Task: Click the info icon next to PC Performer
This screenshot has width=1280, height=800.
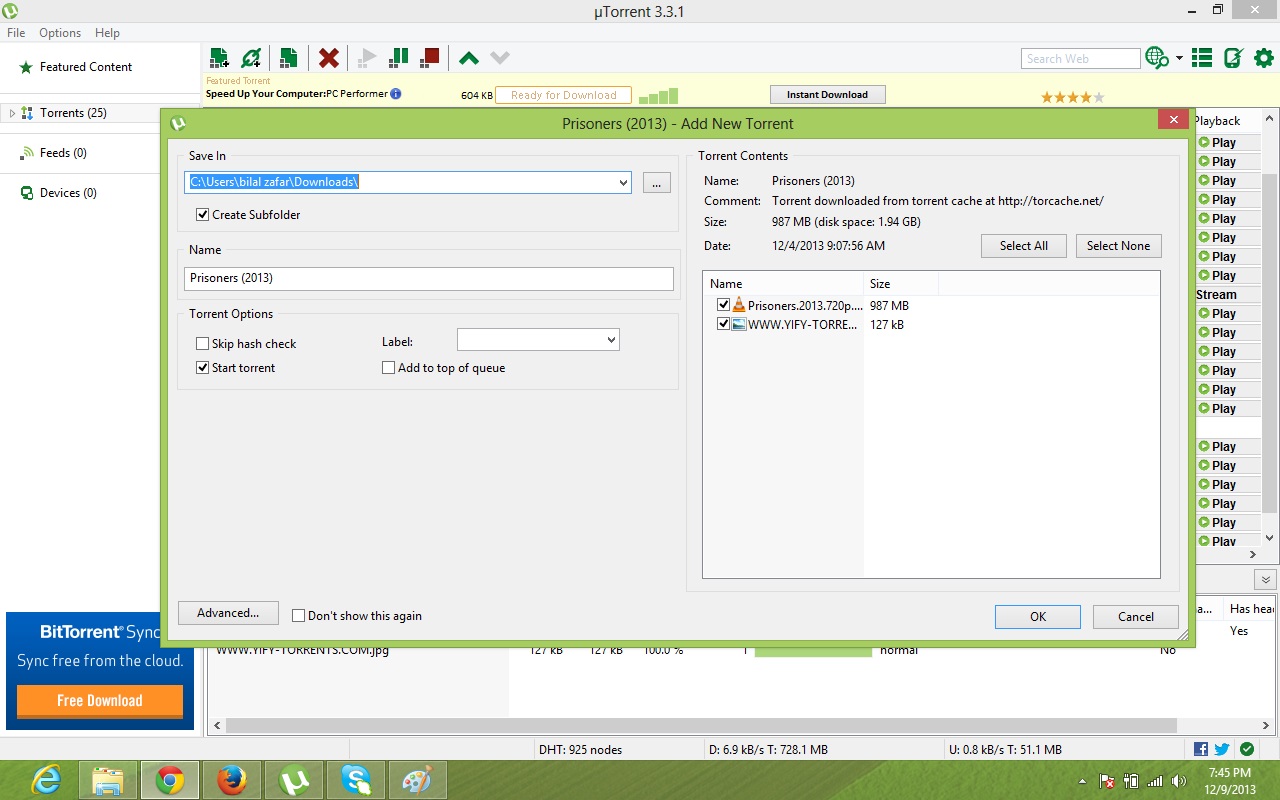Action: [396, 94]
